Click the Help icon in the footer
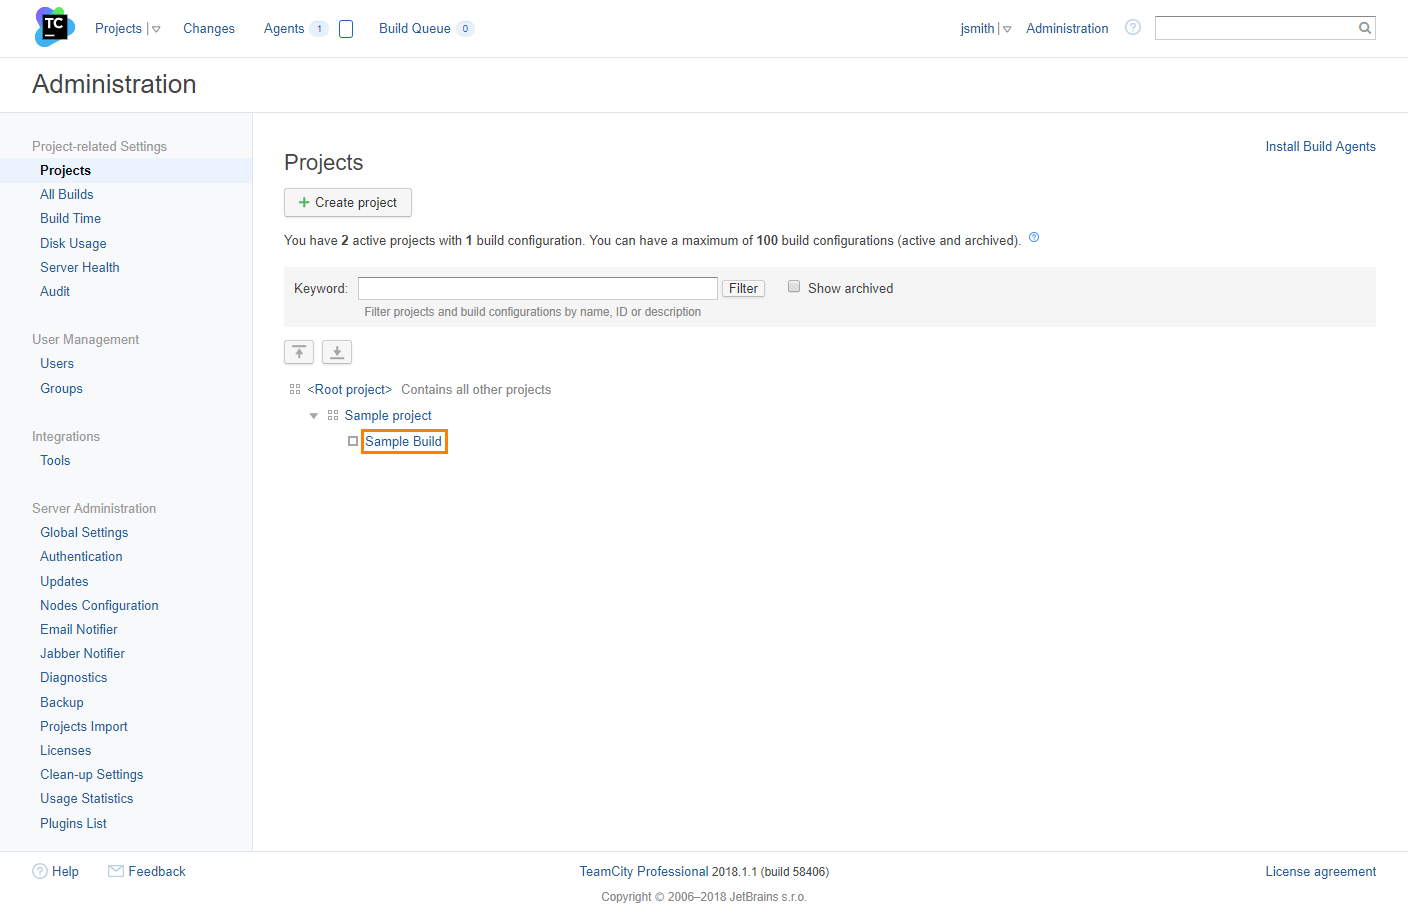 (x=38, y=871)
